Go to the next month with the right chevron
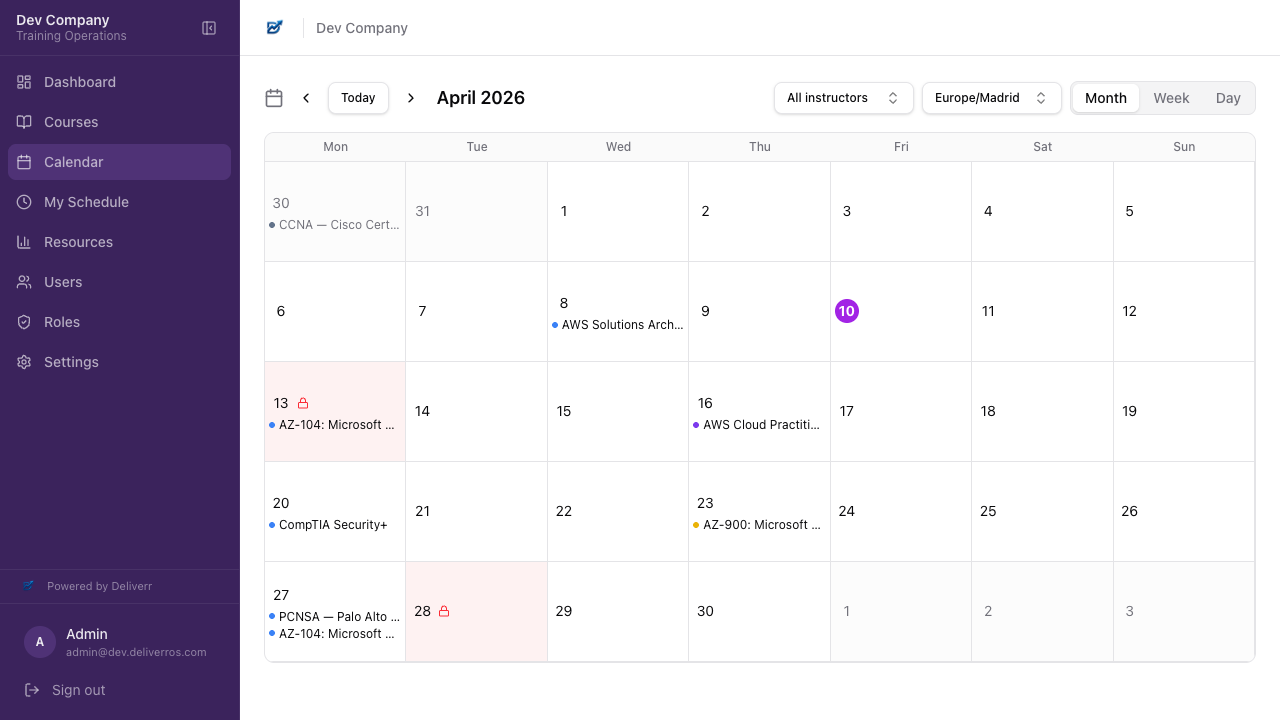The image size is (1280, 720). coord(410,98)
